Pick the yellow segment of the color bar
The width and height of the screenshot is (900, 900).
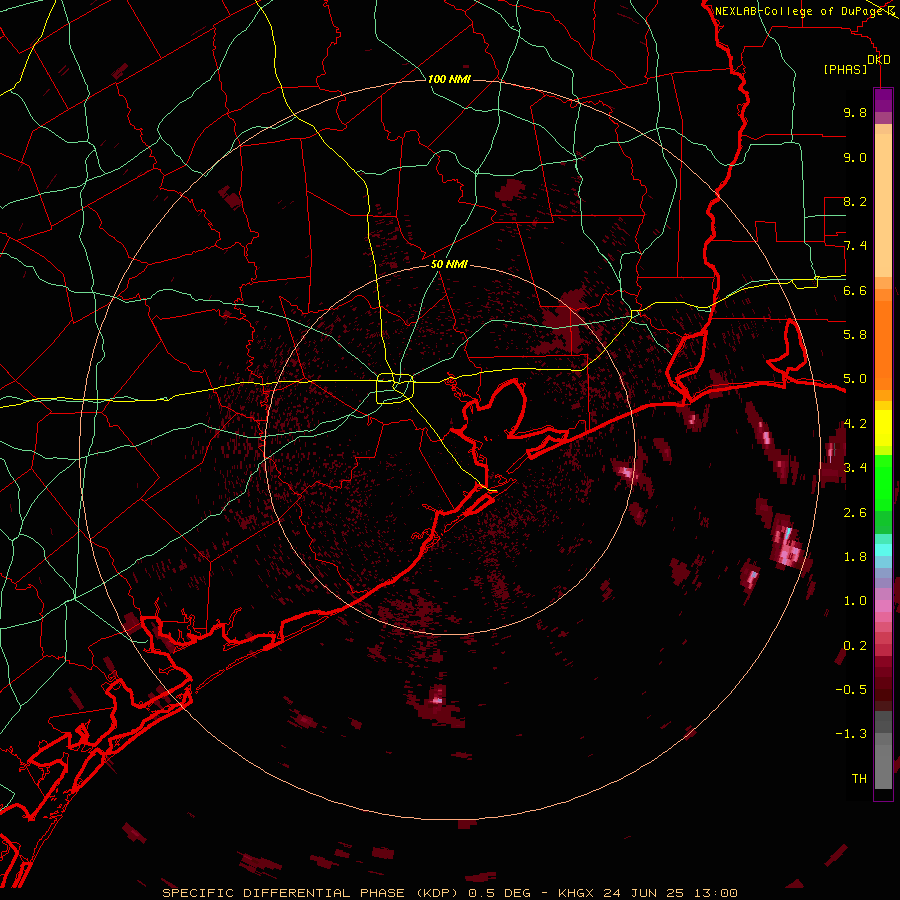(883, 428)
